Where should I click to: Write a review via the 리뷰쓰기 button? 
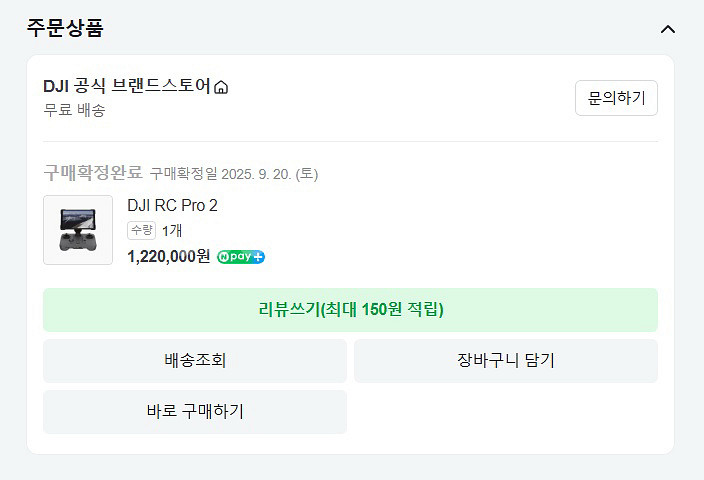click(x=350, y=310)
